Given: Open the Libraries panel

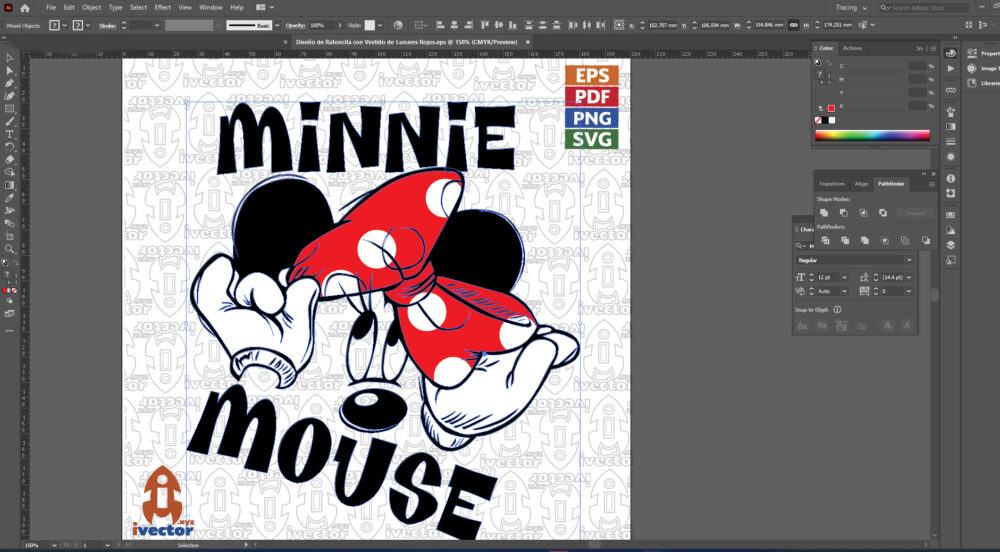Looking at the screenshot, I should tap(981, 83).
